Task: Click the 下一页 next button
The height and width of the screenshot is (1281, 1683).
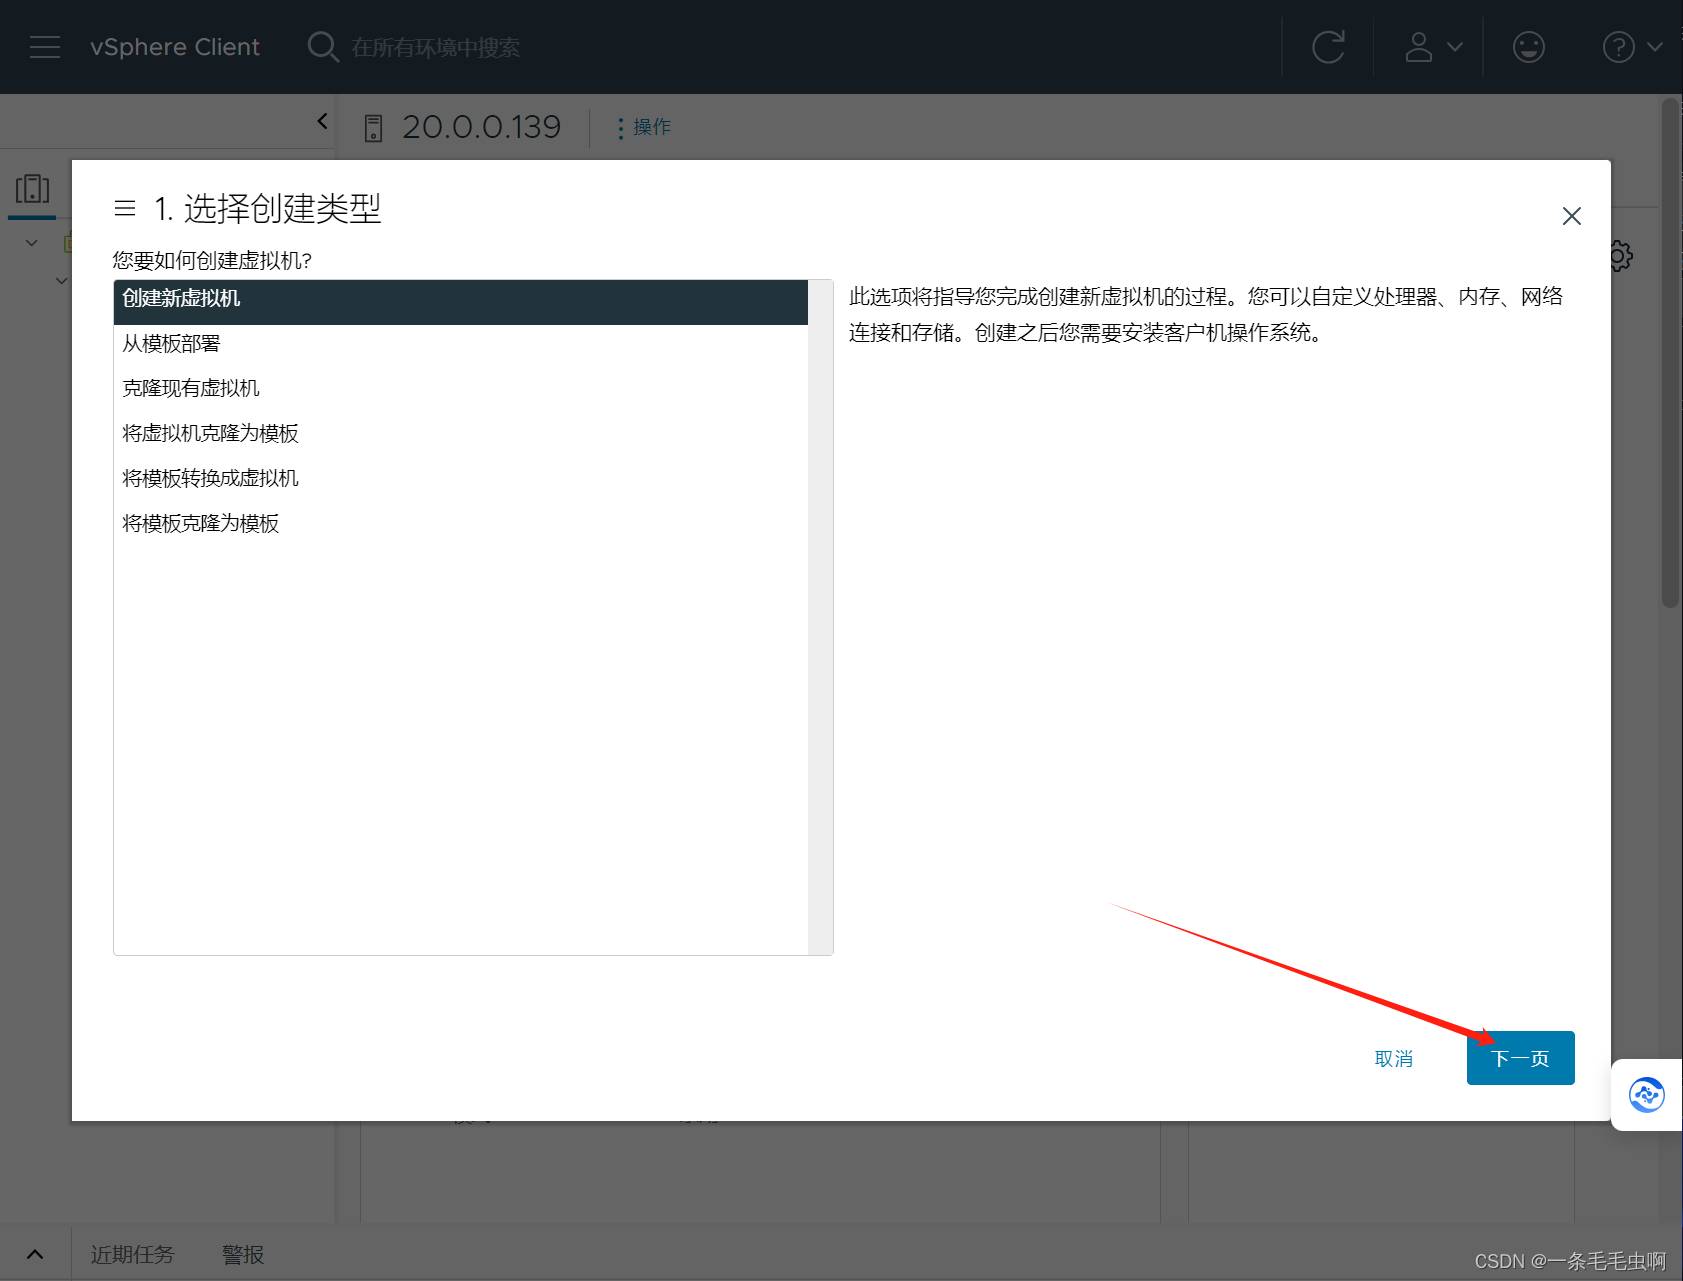Action: point(1520,1058)
